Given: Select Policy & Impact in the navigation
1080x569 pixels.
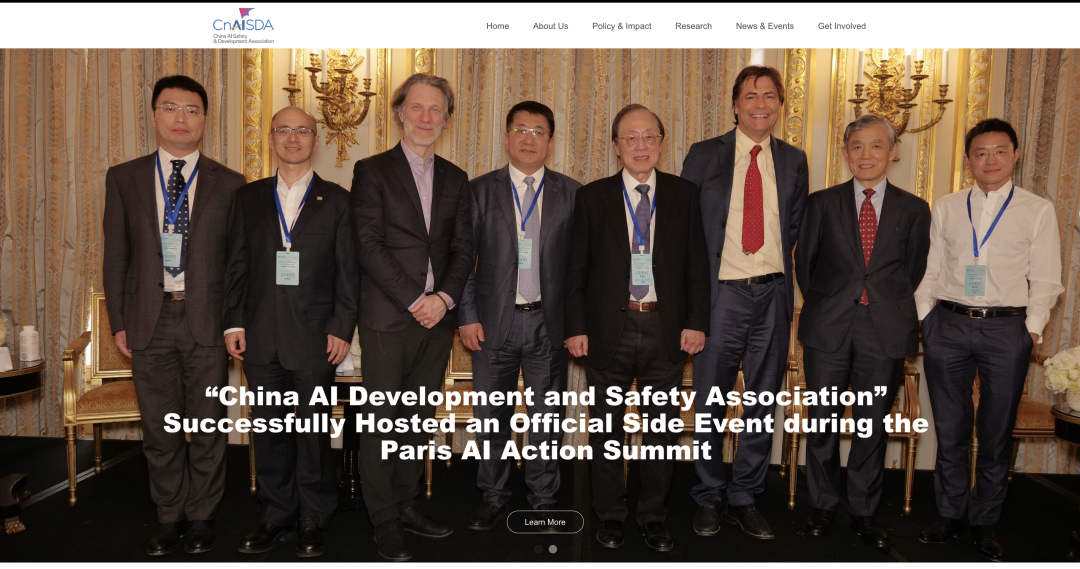Looking at the screenshot, I should [x=621, y=26].
